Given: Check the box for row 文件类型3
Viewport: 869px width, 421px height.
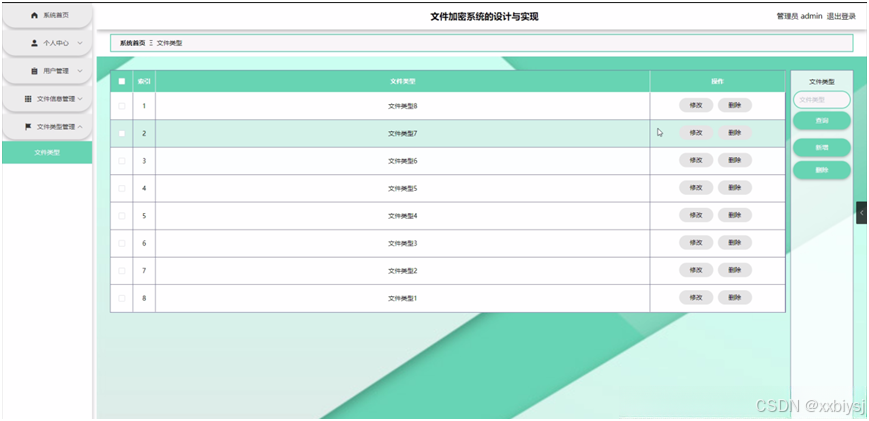Looking at the screenshot, I should click(x=122, y=243).
